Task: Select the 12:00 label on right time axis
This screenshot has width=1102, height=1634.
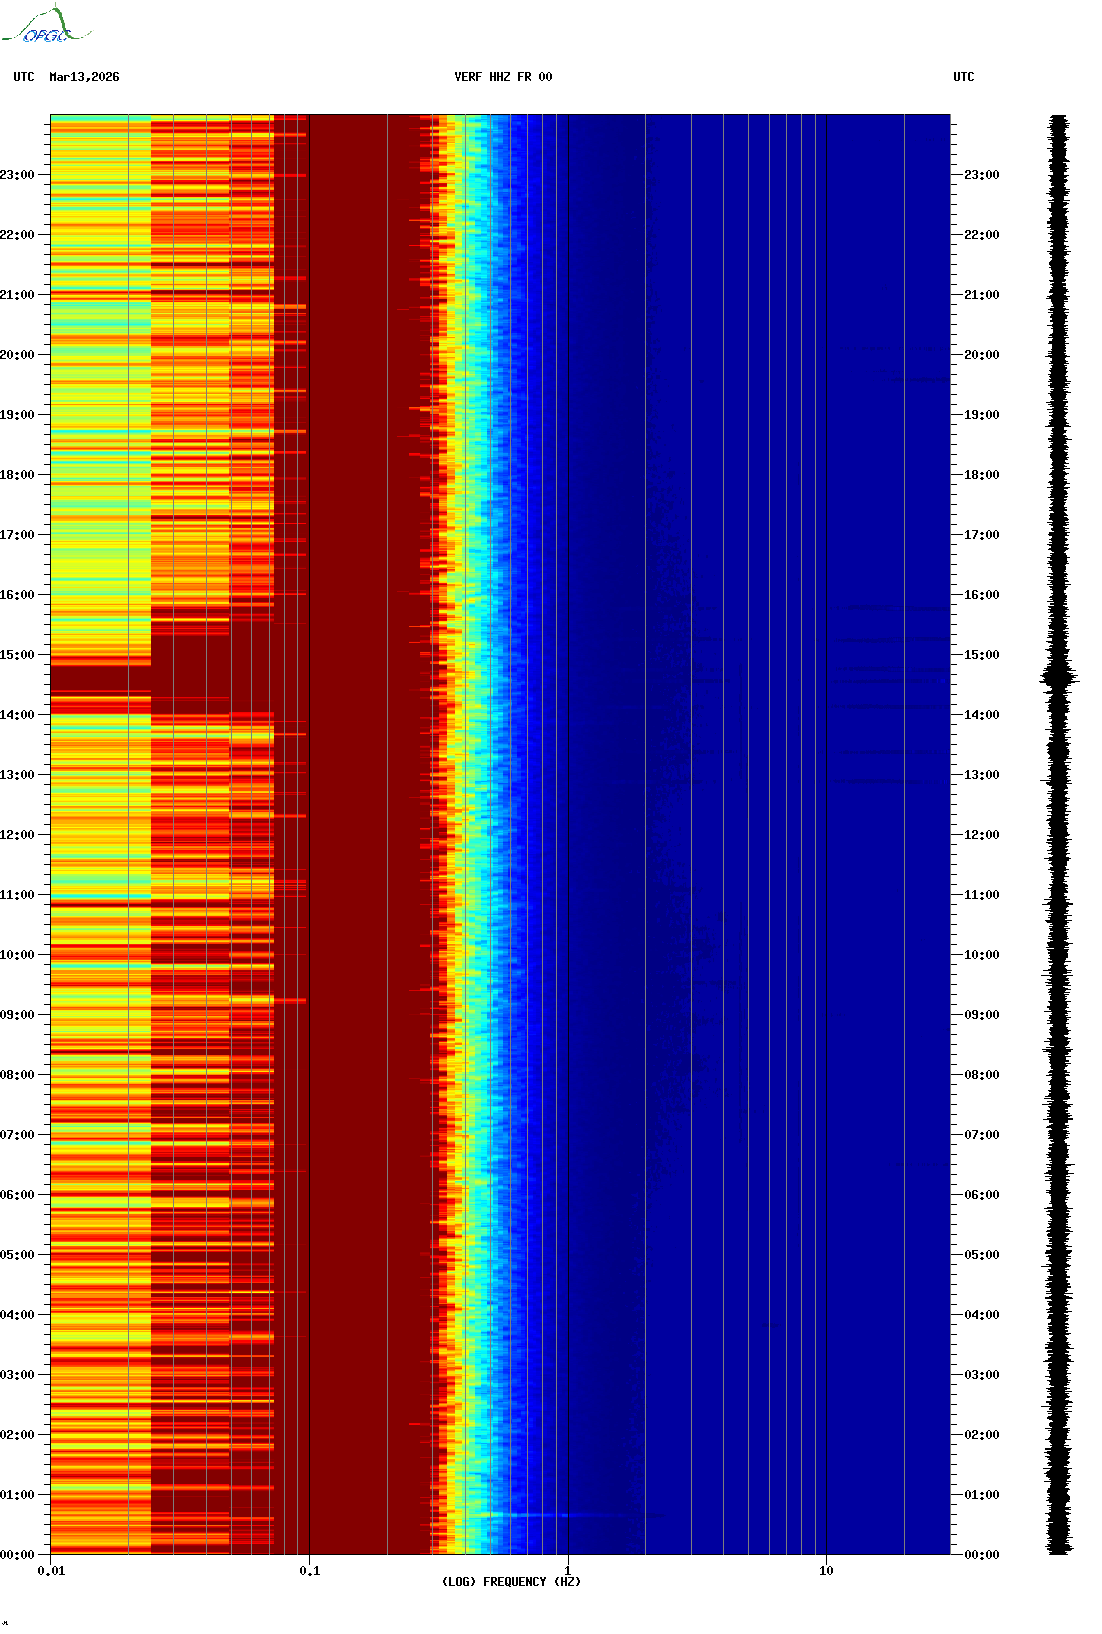Action: point(981,835)
